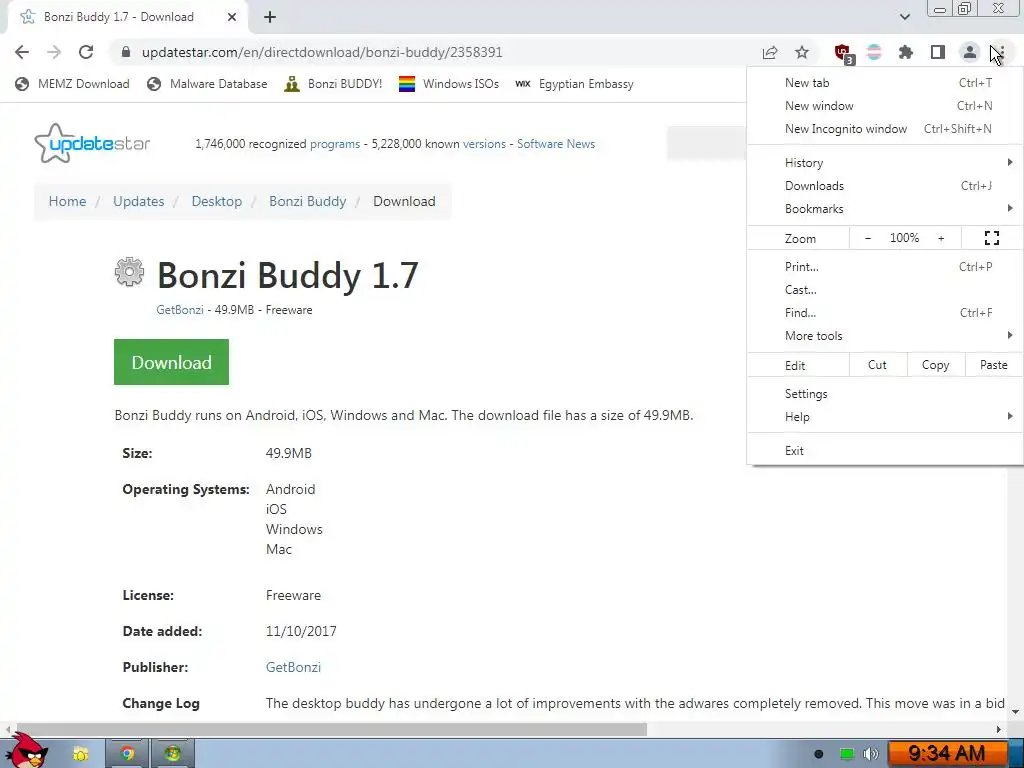Open the Malware Database bookmark
The image size is (1024, 768).
(x=207, y=84)
